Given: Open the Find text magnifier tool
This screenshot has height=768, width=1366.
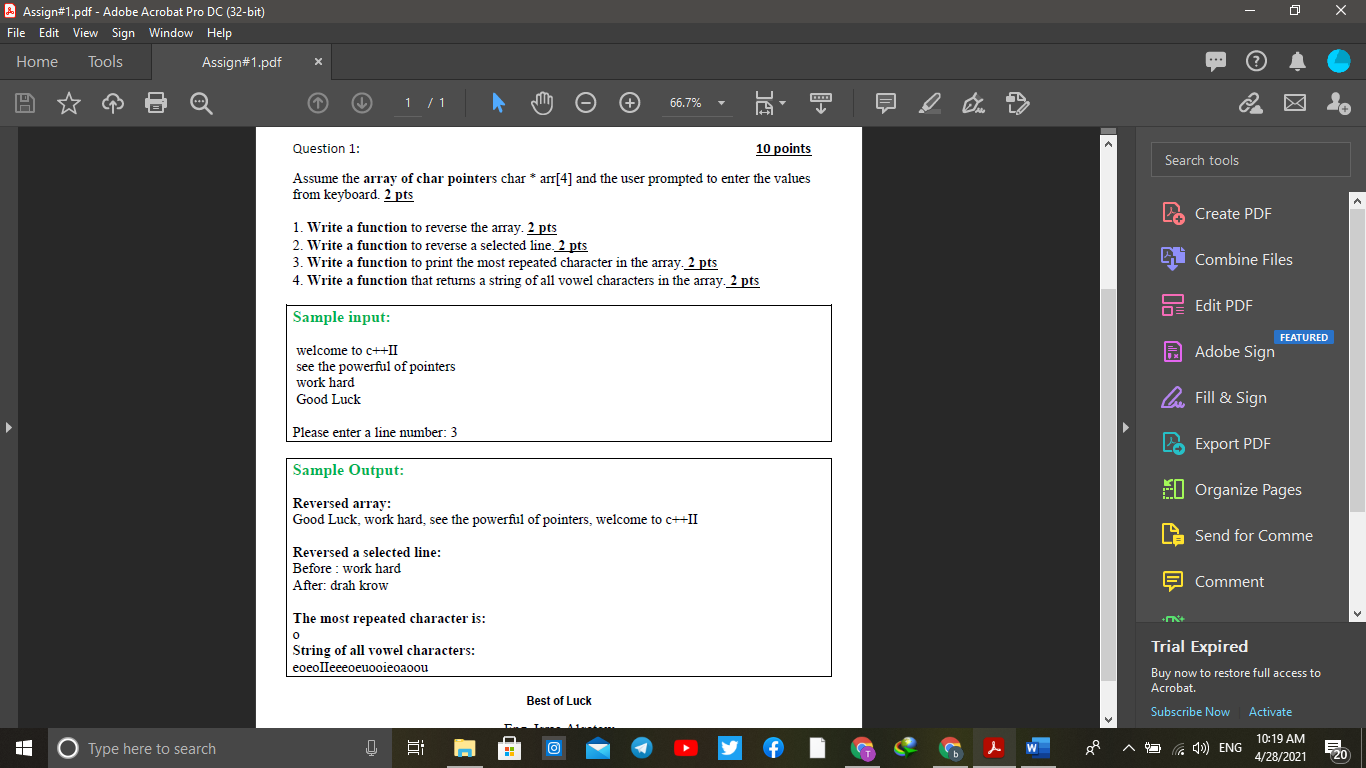Looking at the screenshot, I should coord(201,103).
